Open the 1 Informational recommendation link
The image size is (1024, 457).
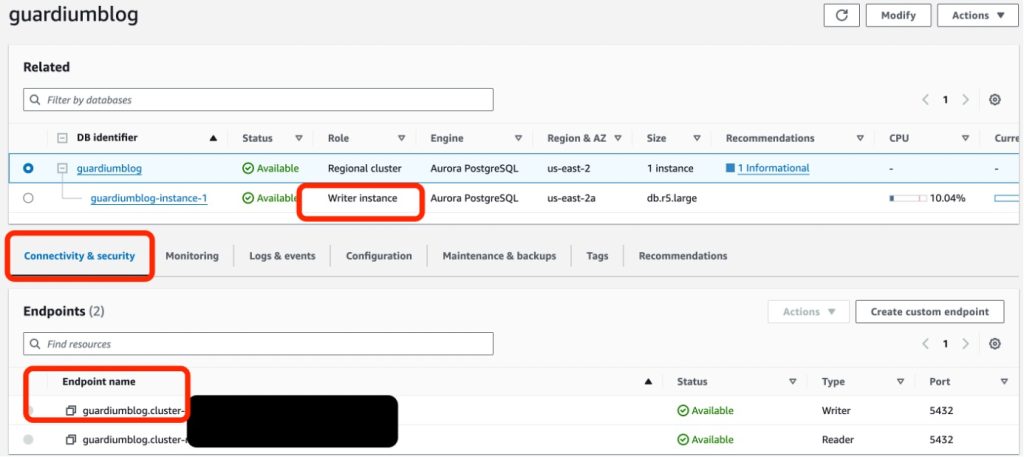tap(773, 168)
